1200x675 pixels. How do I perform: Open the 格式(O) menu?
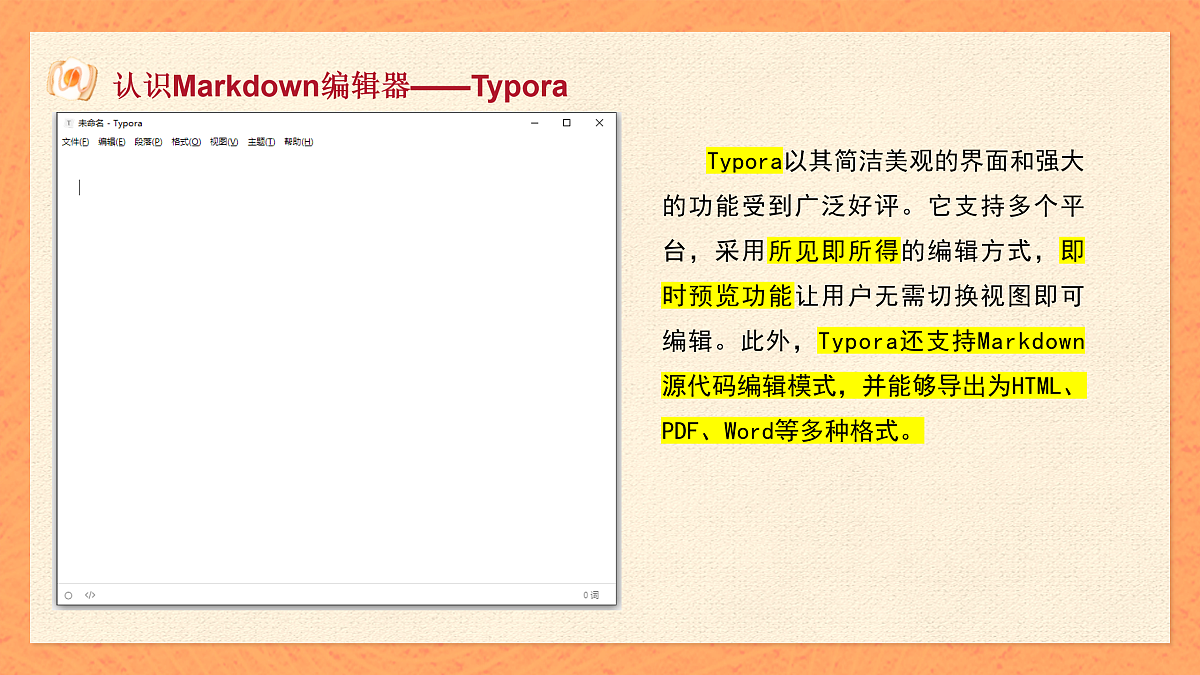186,142
